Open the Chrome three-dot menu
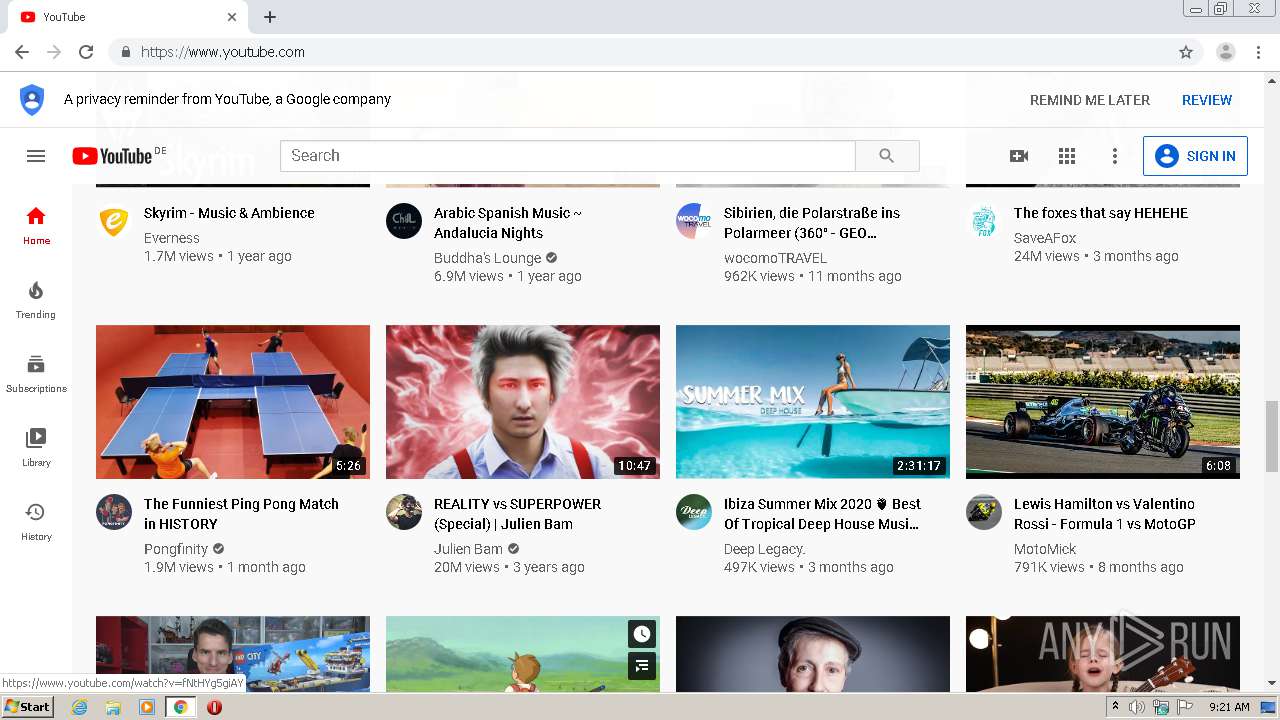This screenshot has width=1280, height=720. (x=1259, y=52)
